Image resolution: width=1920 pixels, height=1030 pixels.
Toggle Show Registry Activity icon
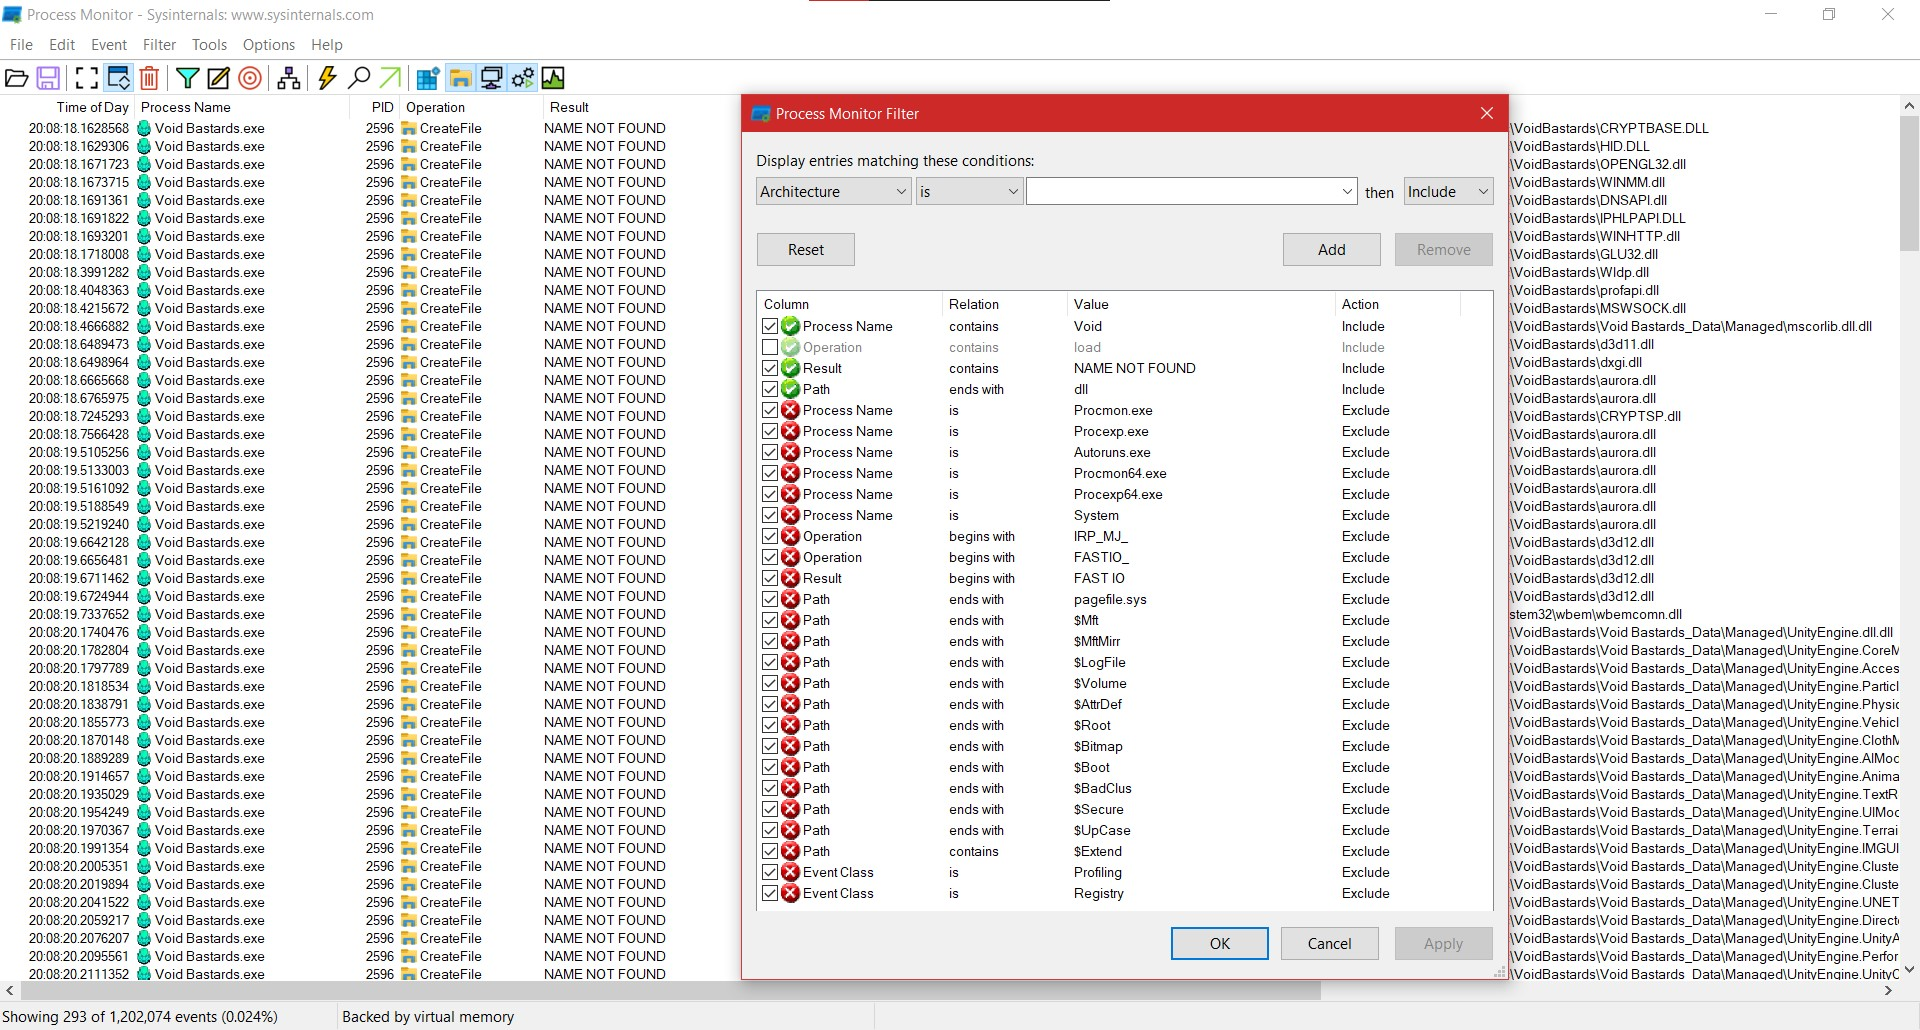tap(428, 78)
